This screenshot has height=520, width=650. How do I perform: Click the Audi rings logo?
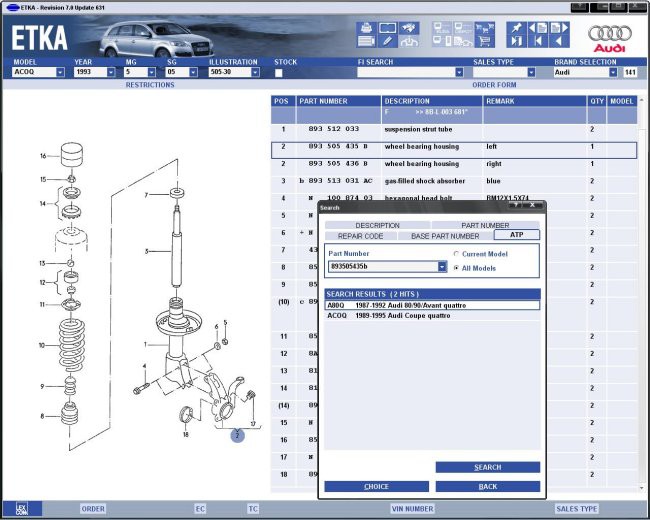coord(609,33)
